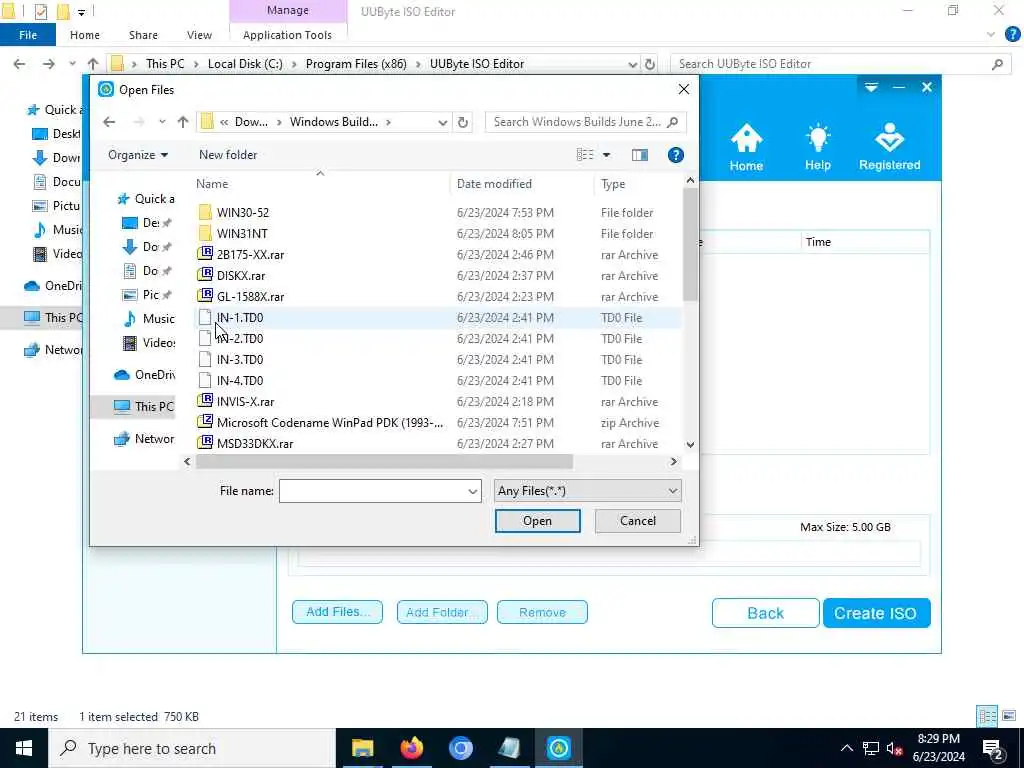Switch to UUByte ISO Editor taskbar icon
Viewport: 1024px width, 768px height.
coord(558,748)
